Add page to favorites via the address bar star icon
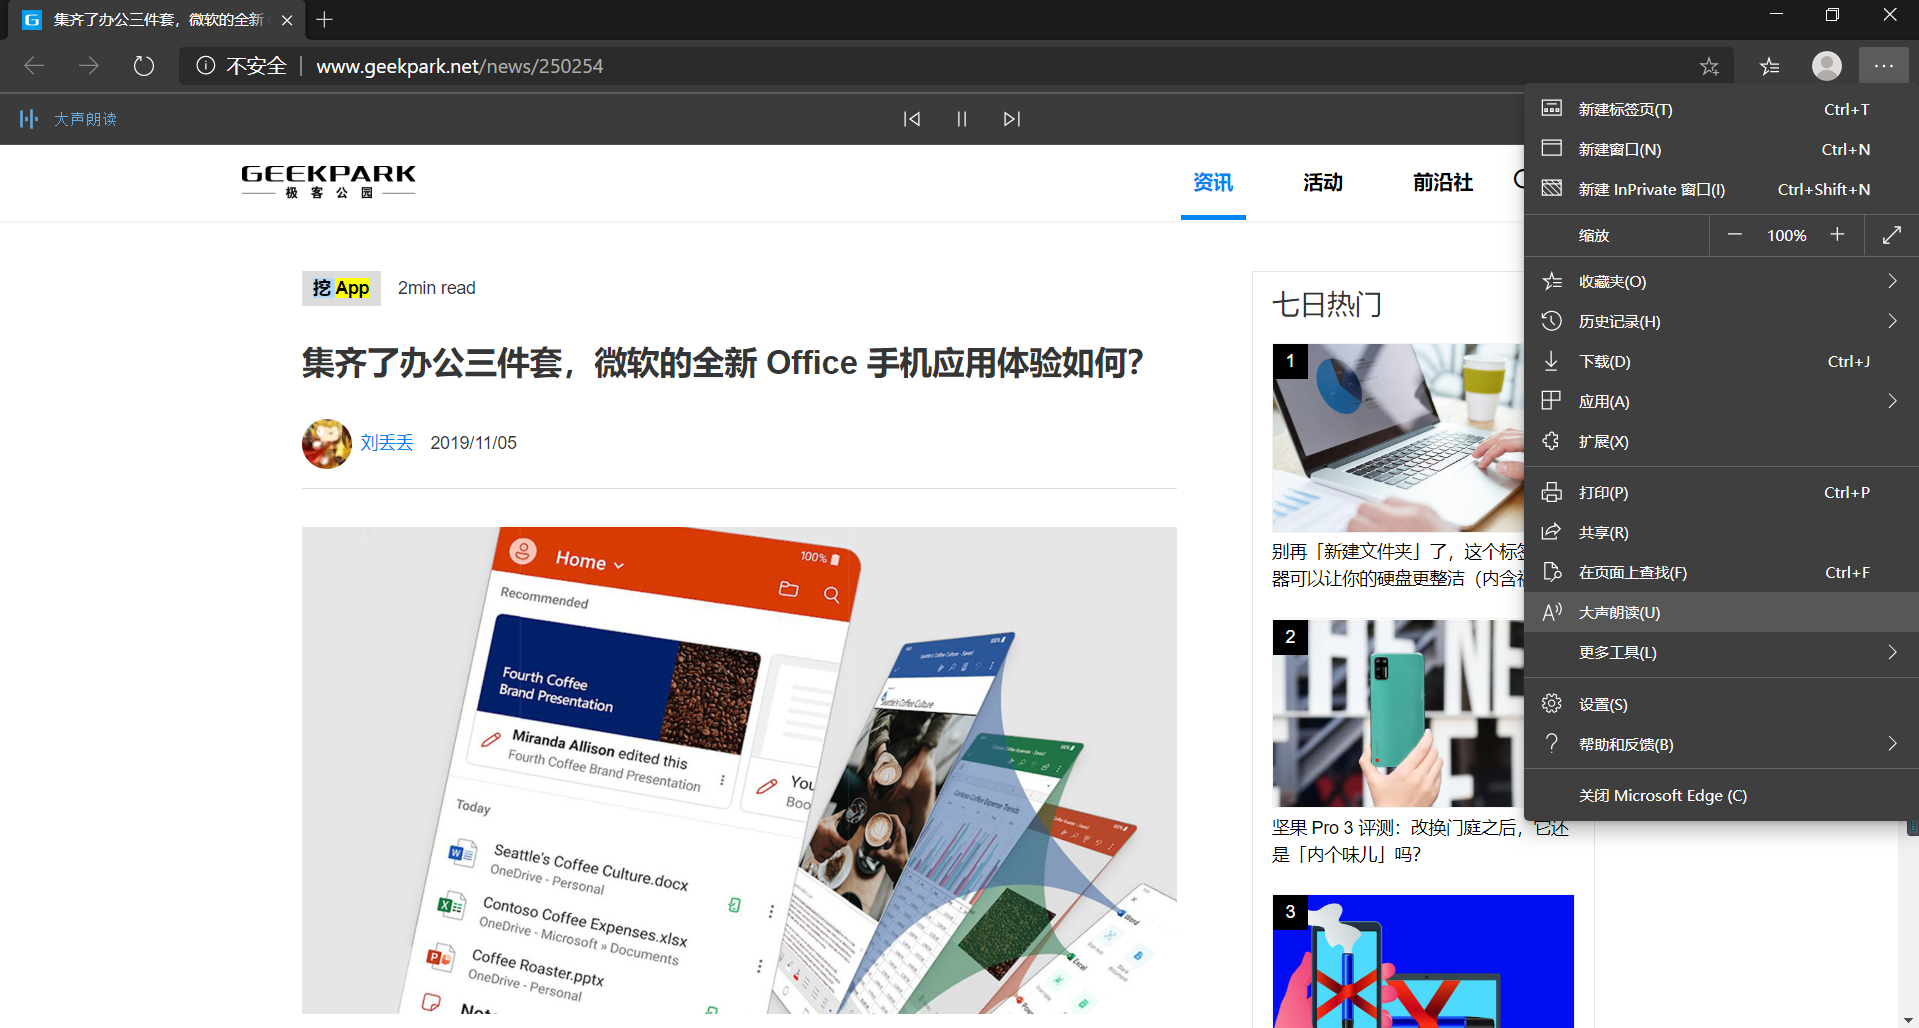This screenshot has width=1919, height=1028. pos(1709,66)
